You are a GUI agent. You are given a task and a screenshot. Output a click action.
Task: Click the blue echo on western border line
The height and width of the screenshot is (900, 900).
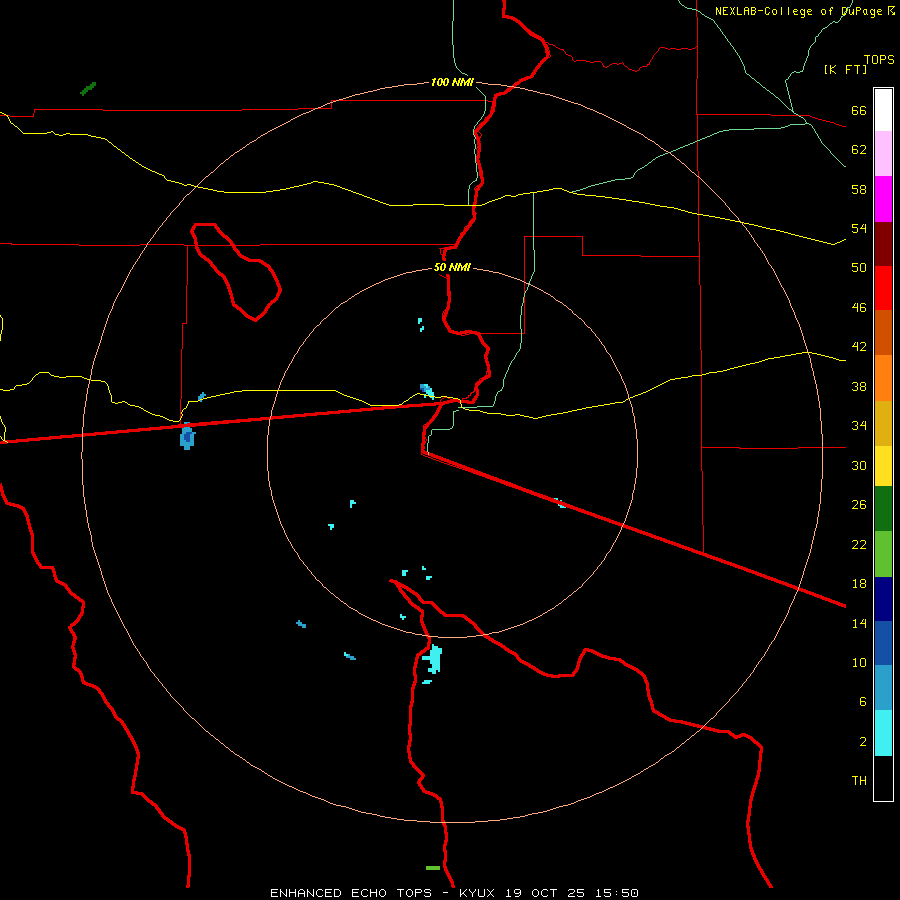[x=187, y=437]
